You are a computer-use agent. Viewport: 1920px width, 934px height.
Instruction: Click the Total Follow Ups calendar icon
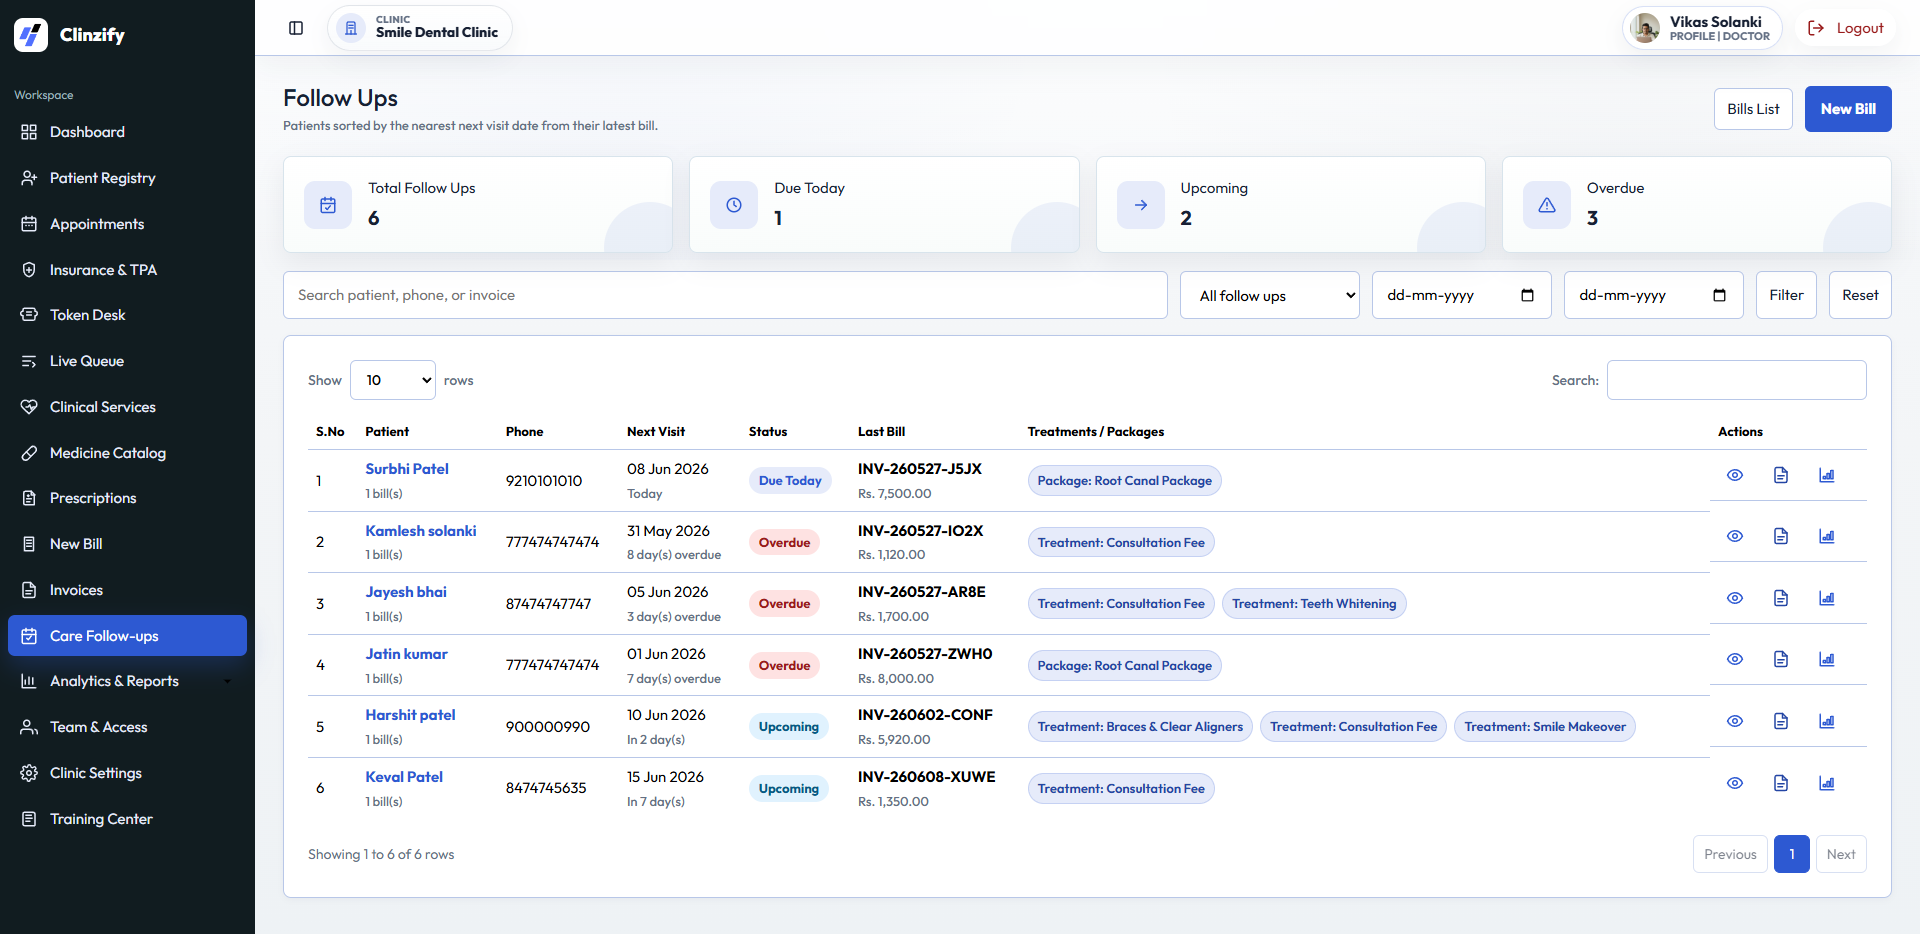(x=328, y=205)
